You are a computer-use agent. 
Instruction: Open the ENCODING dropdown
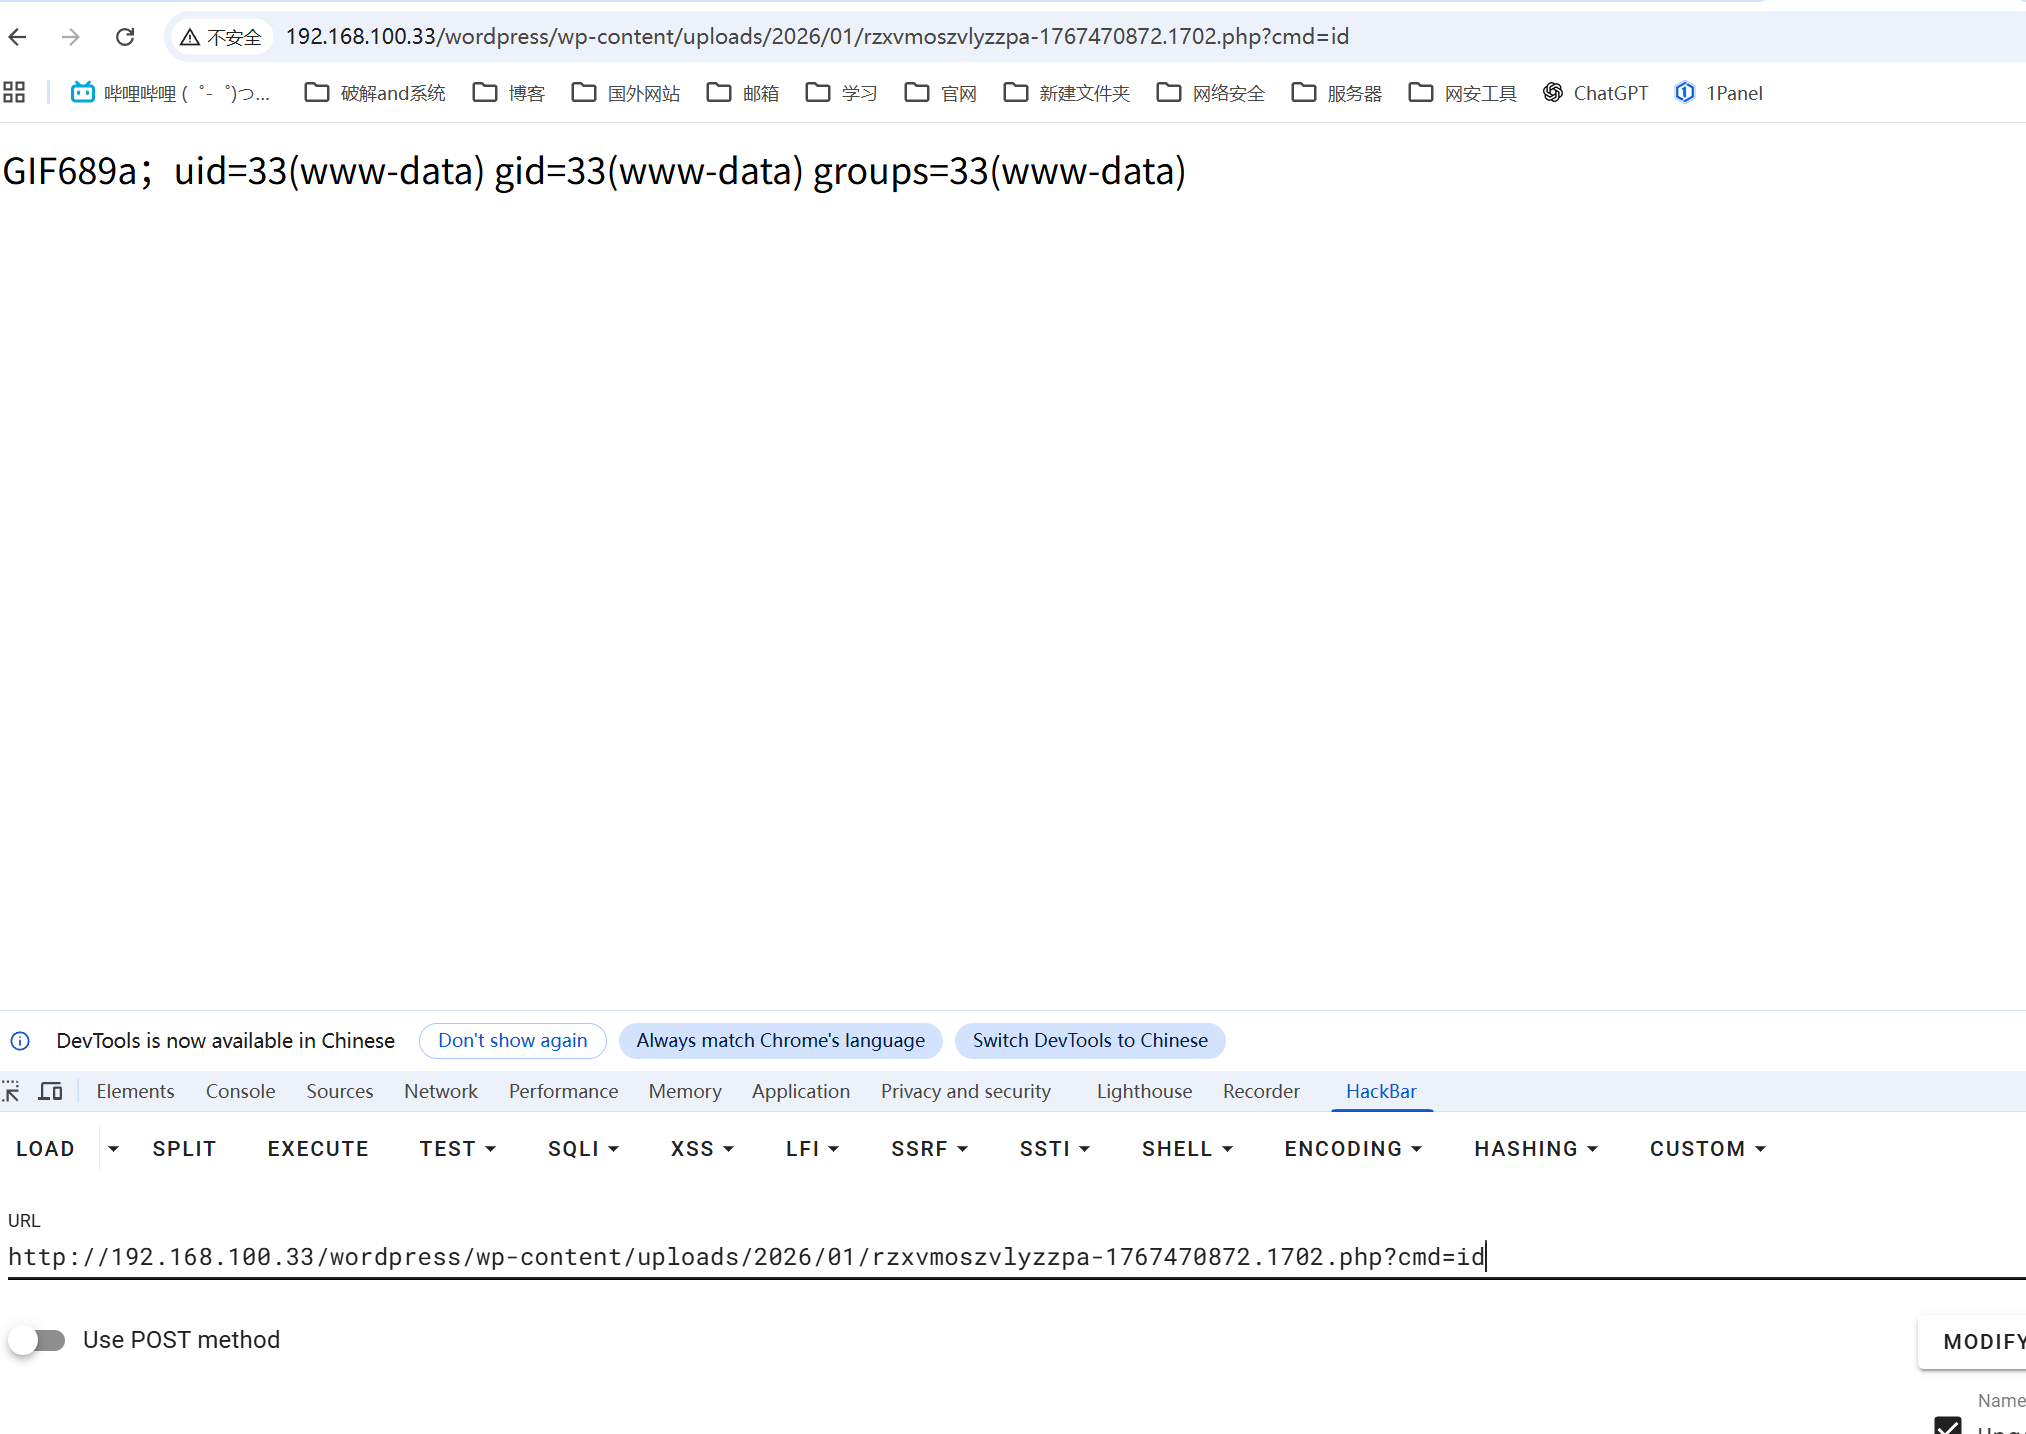tap(1352, 1149)
